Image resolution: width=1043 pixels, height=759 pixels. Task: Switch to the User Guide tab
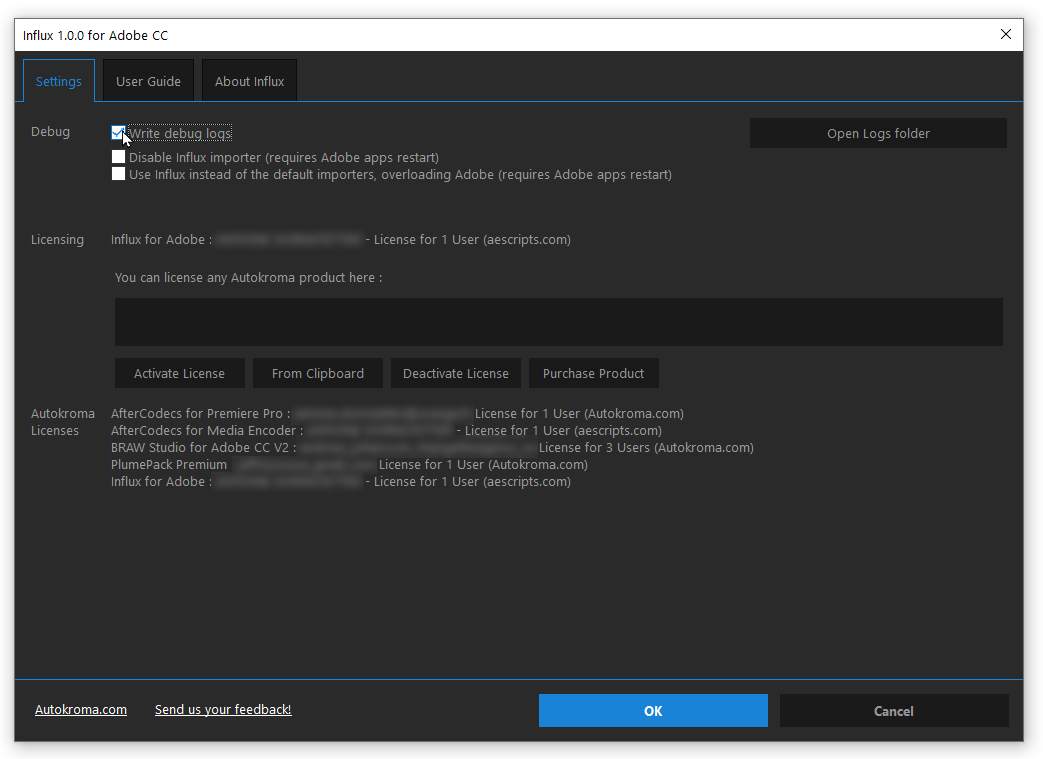148,80
